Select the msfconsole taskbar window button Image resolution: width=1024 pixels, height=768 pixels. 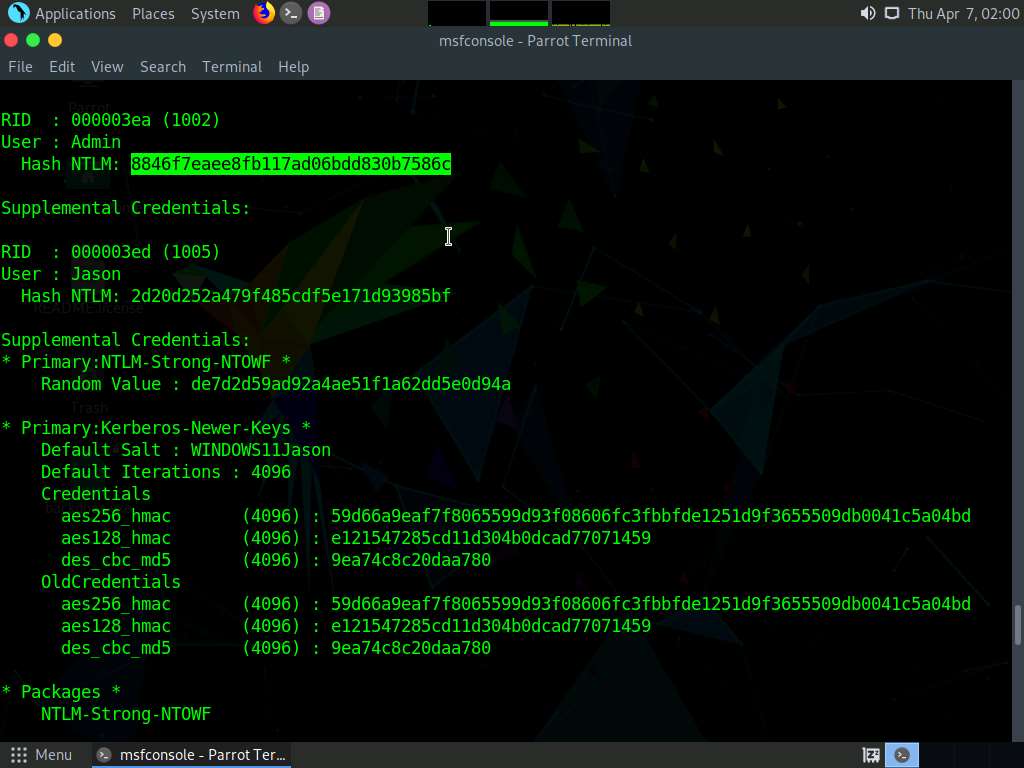pyautogui.click(x=192, y=755)
